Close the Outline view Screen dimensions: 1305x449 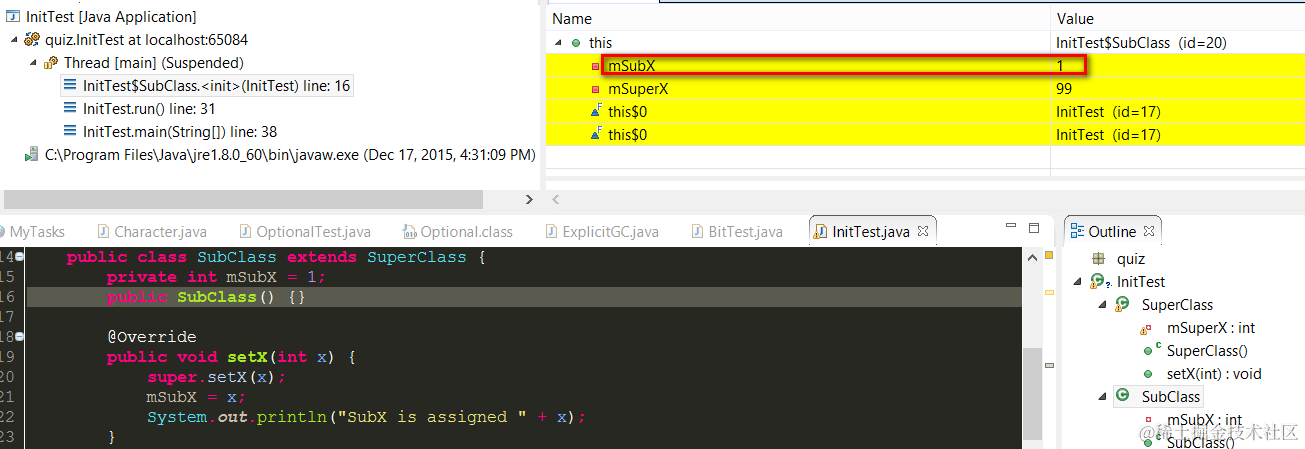click(x=1149, y=231)
